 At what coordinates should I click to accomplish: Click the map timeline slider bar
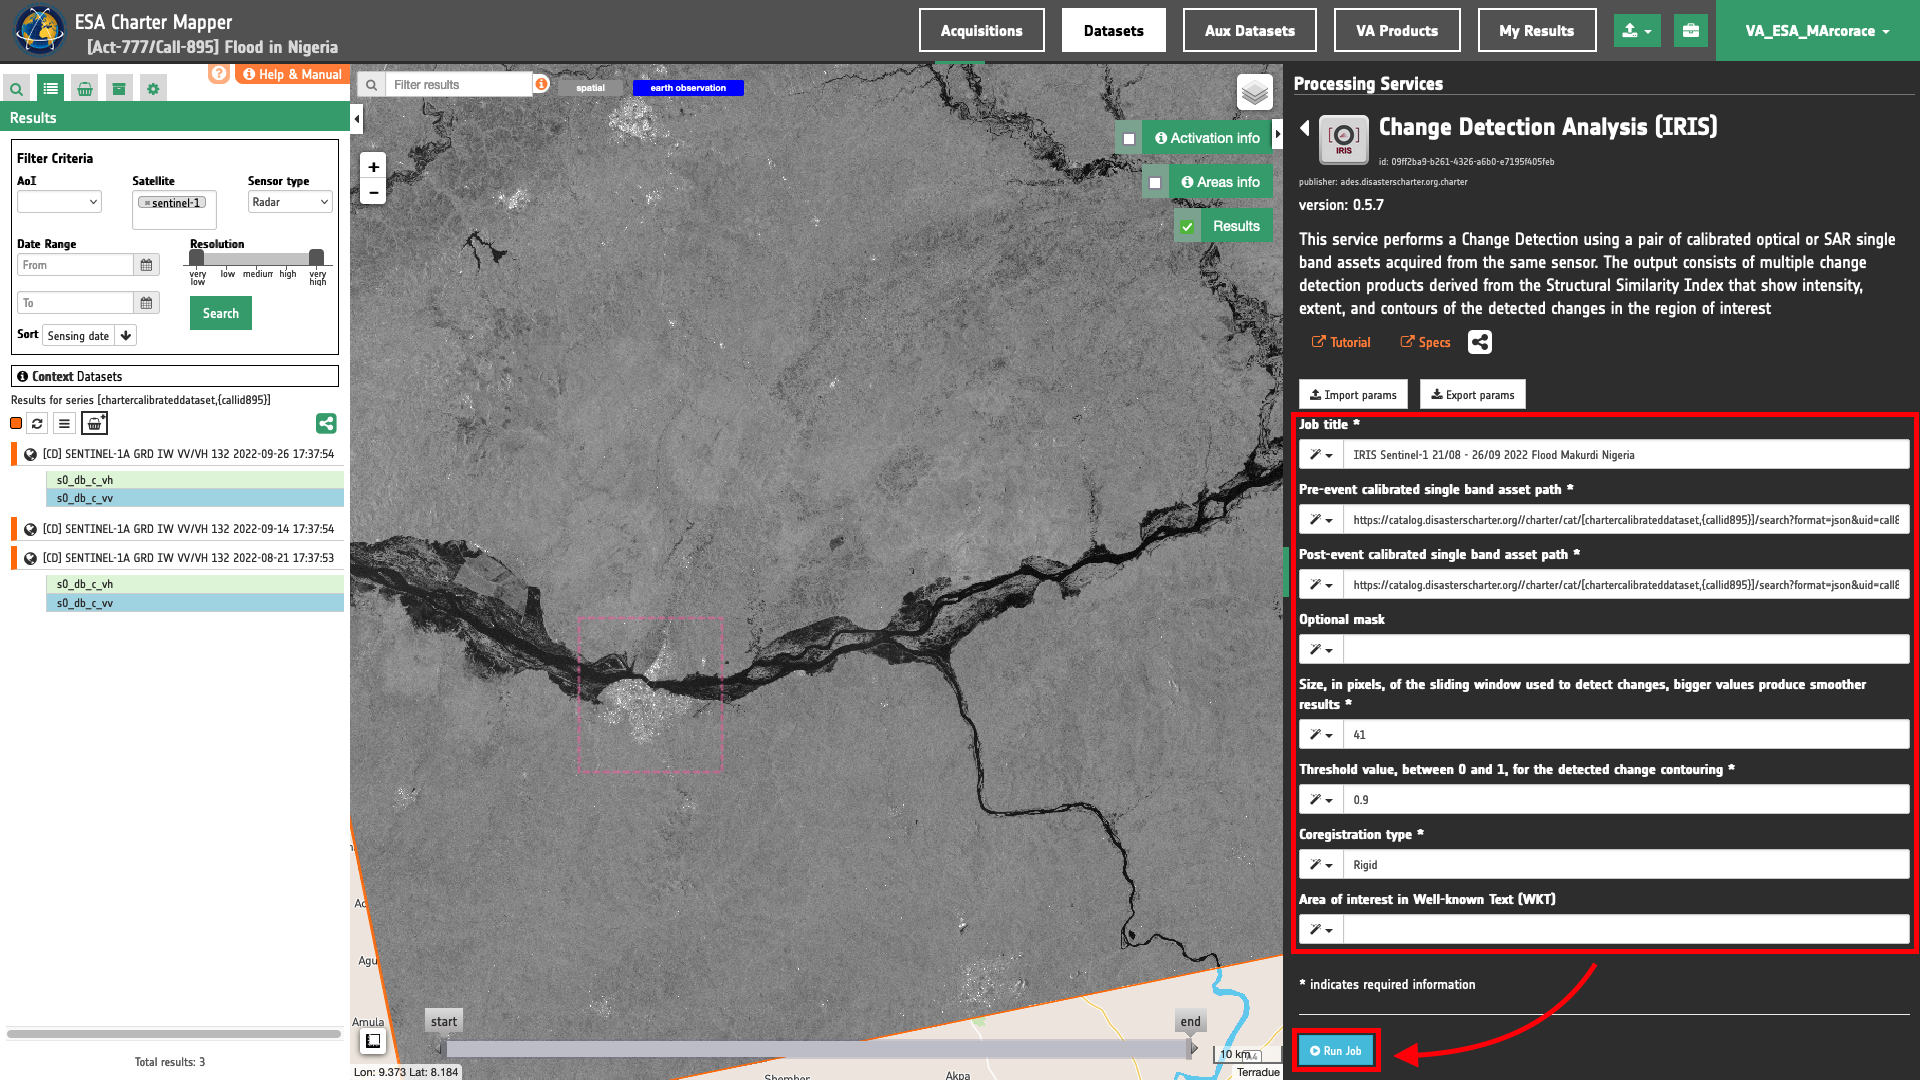(x=817, y=1049)
